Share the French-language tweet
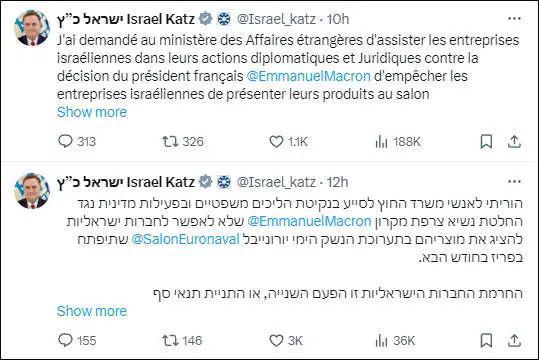 pyautogui.click(x=514, y=142)
